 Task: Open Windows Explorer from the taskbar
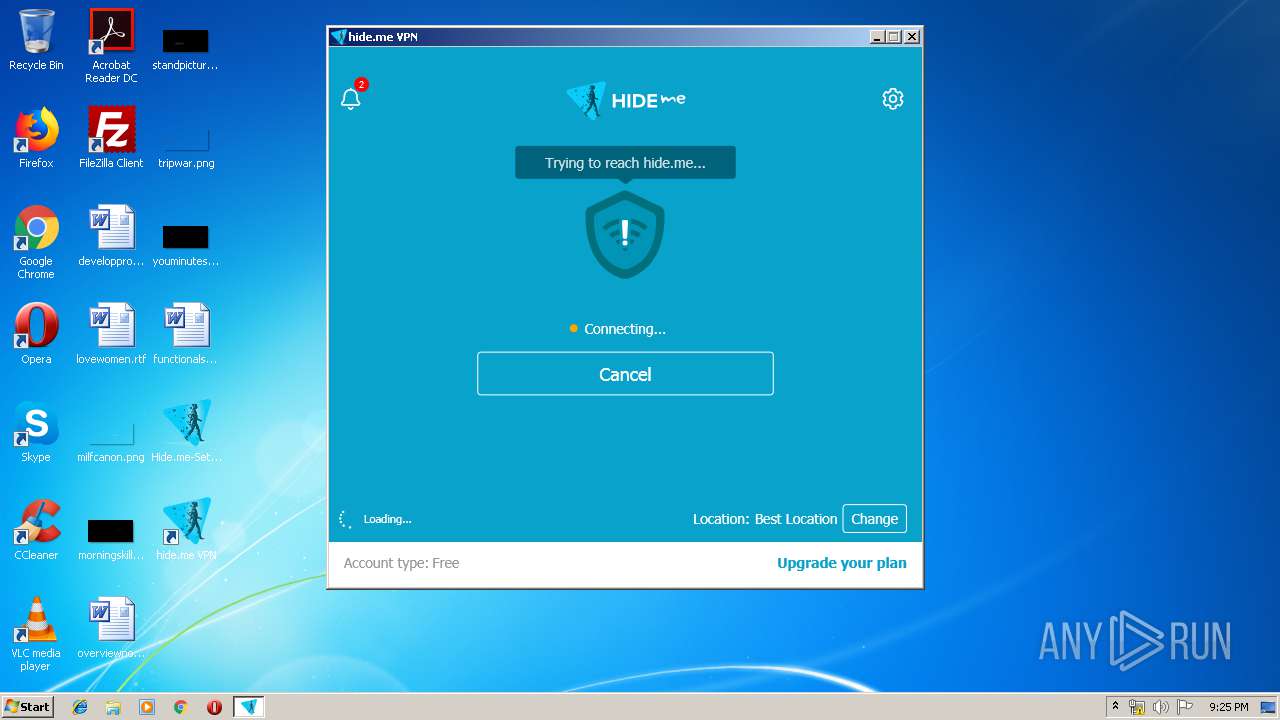(x=113, y=707)
